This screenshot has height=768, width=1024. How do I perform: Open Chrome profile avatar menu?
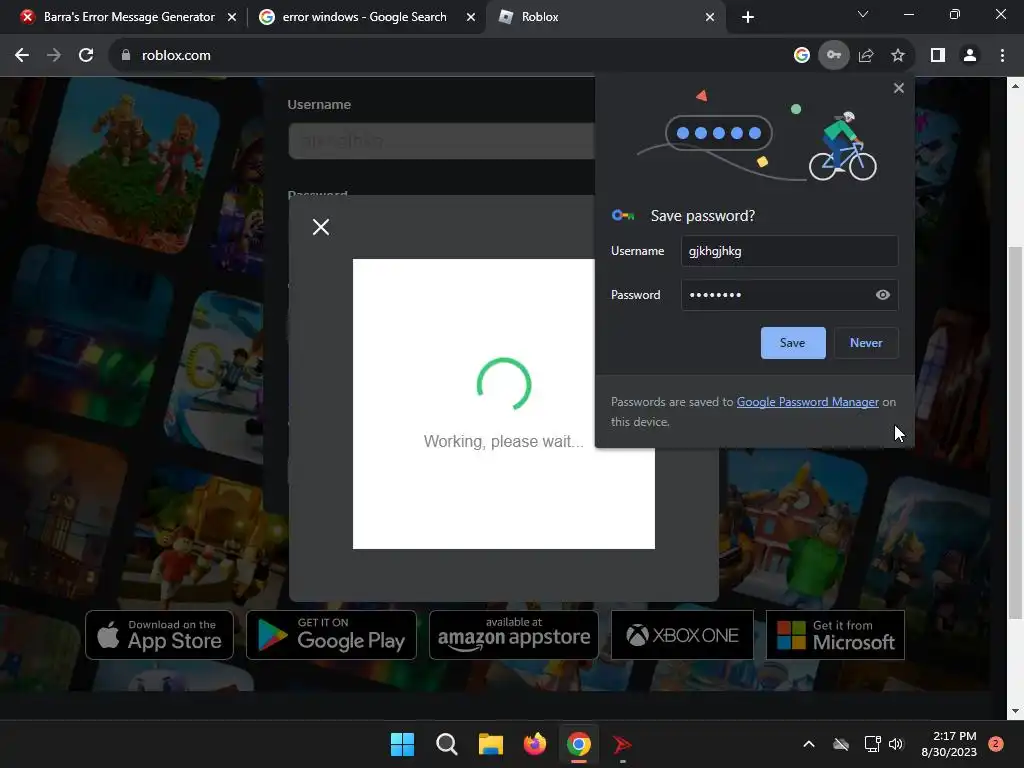click(x=970, y=56)
